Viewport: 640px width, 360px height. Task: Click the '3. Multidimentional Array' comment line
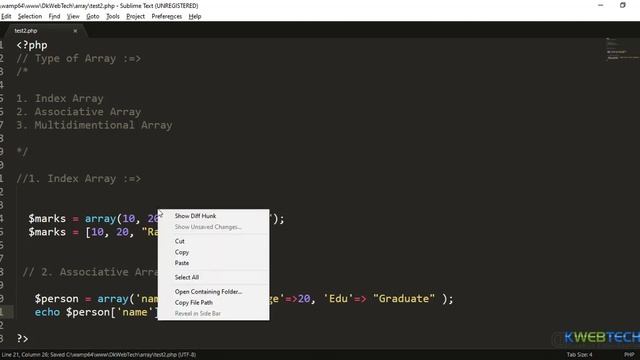[x=94, y=125]
